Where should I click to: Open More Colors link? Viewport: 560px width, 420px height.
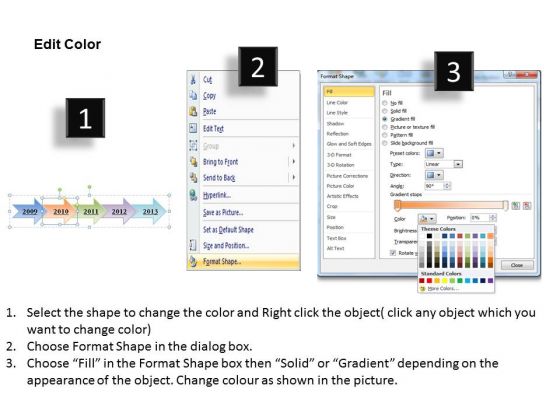tap(442, 288)
